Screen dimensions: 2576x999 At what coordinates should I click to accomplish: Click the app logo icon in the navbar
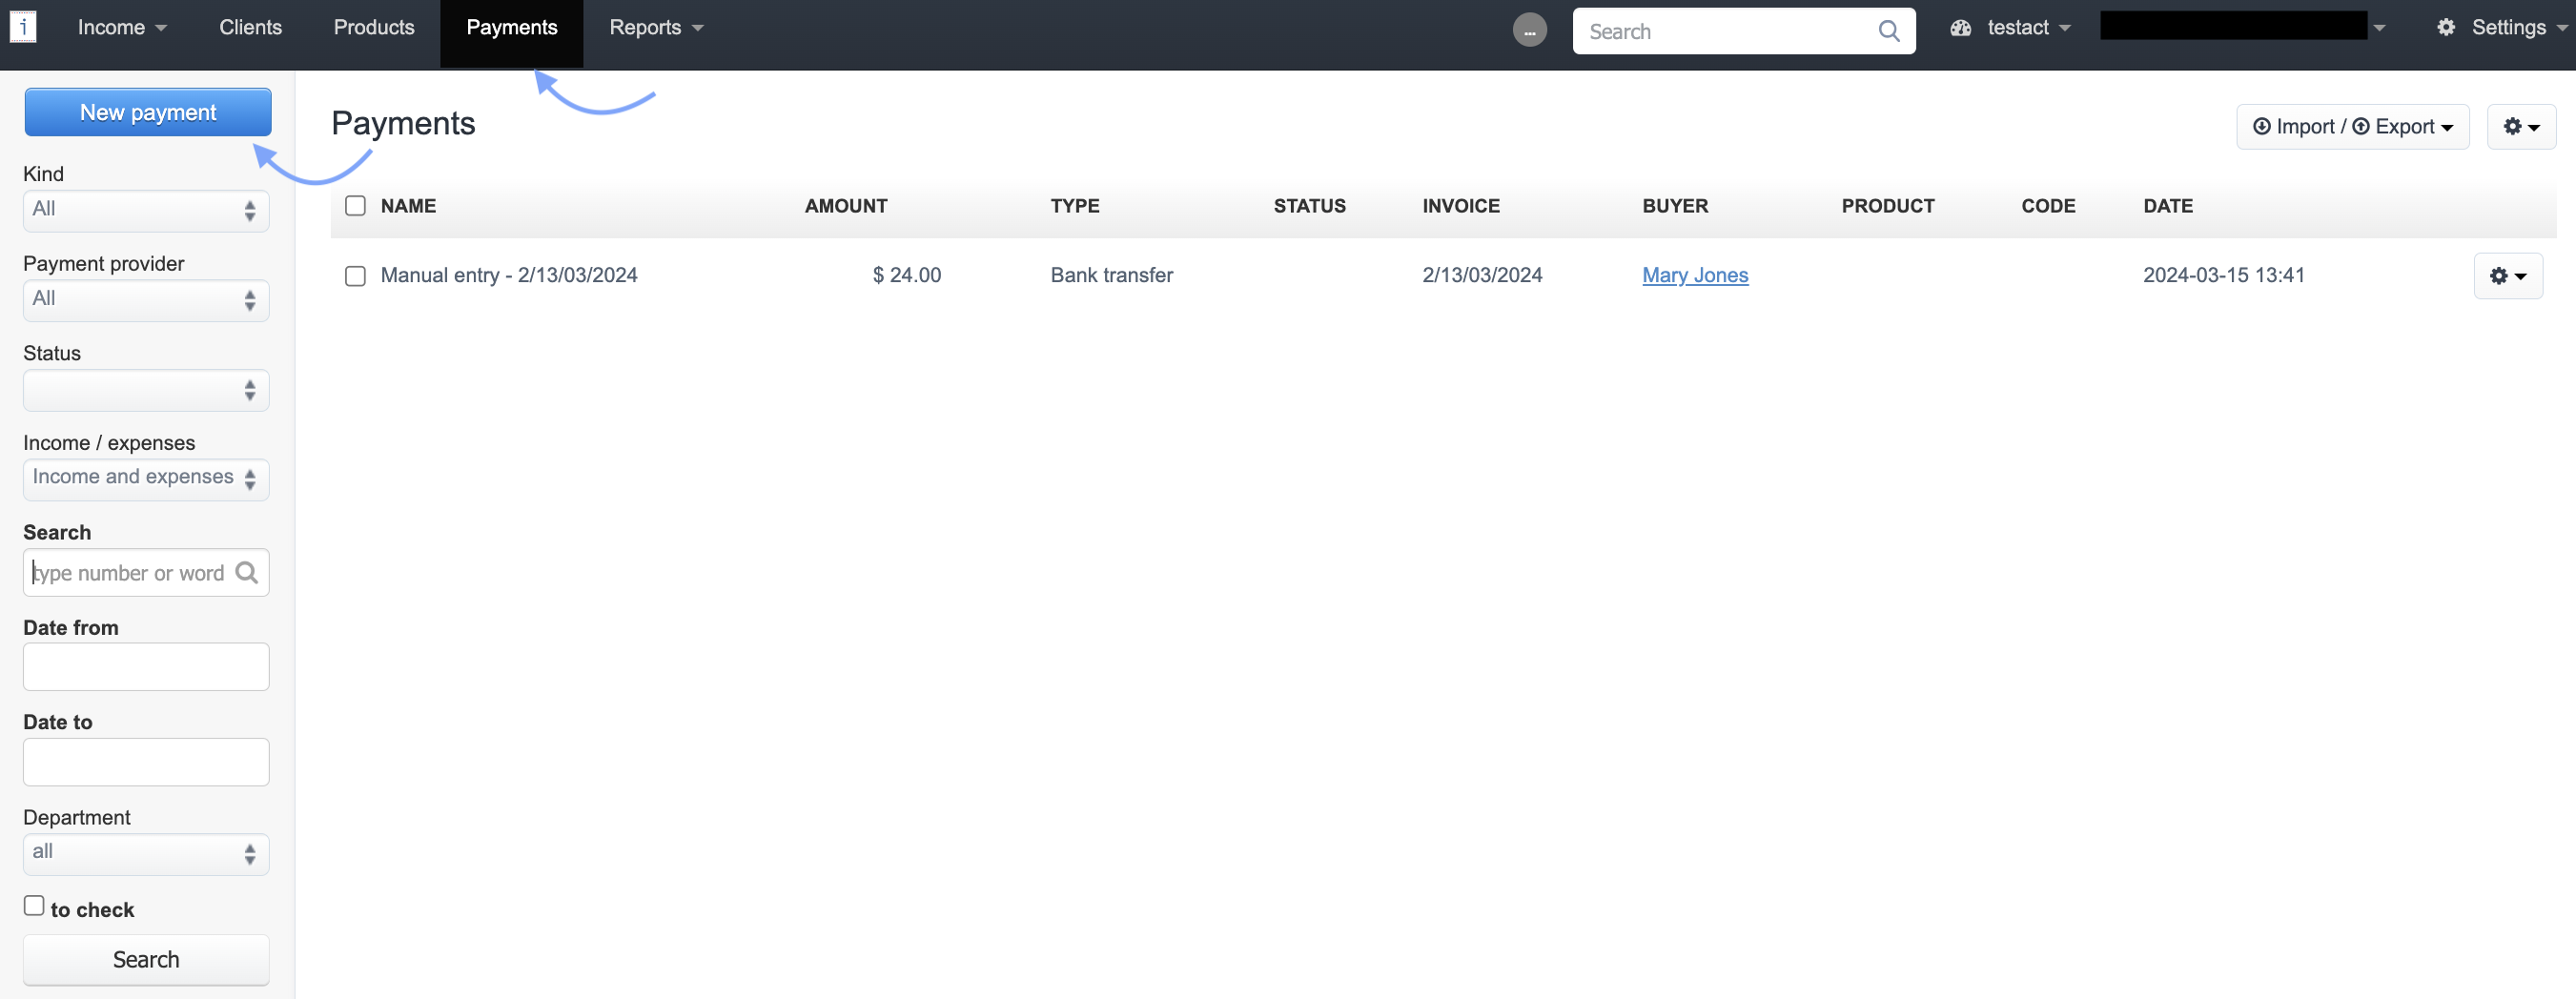[23, 27]
